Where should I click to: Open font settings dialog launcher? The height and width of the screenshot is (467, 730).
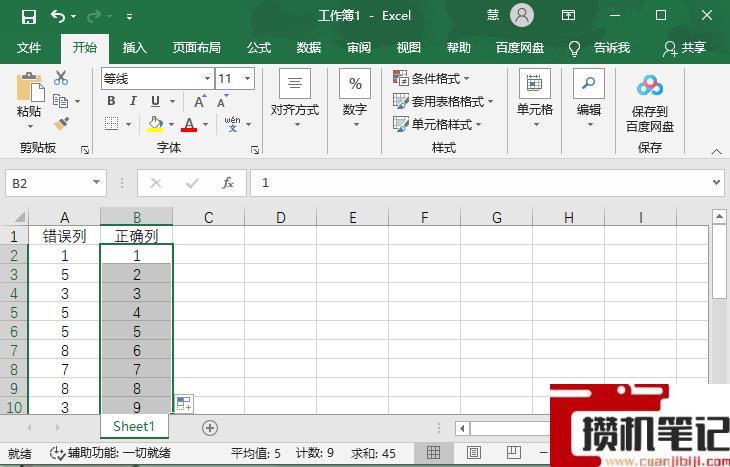[x=255, y=149]
